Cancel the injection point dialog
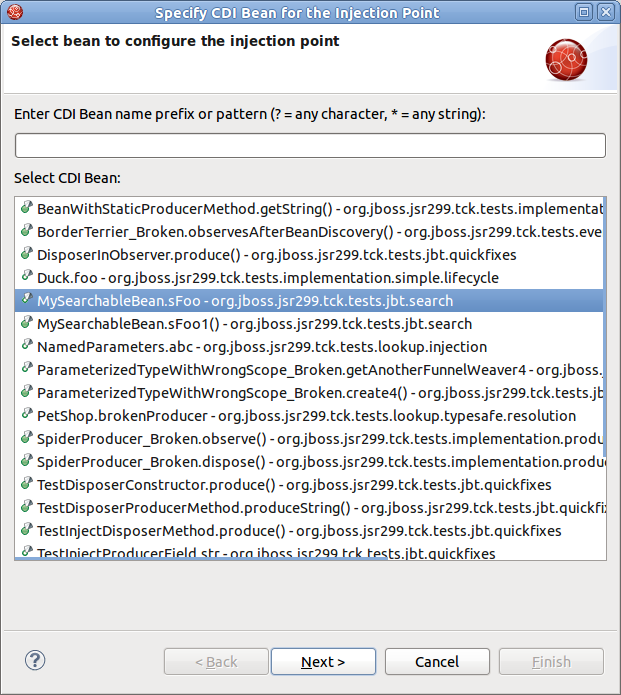The height and width of the screenshot is (695, 621). pos(437,662)
